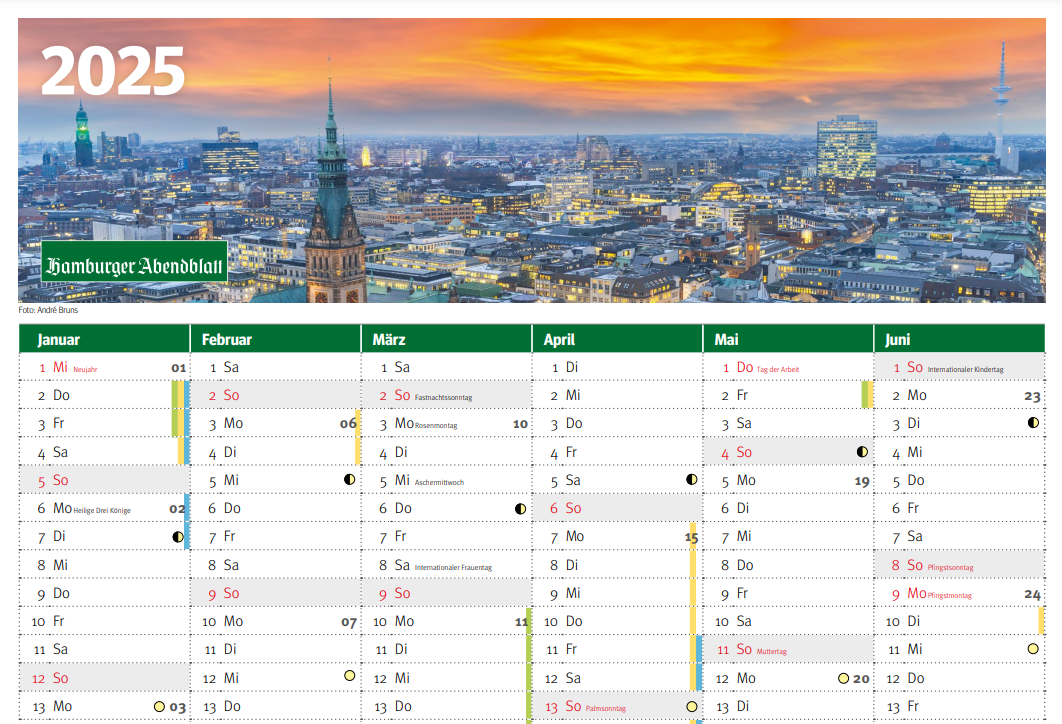Switch to the Juni month header
The width and height of the screenshot is (1062, 724).
897,340
